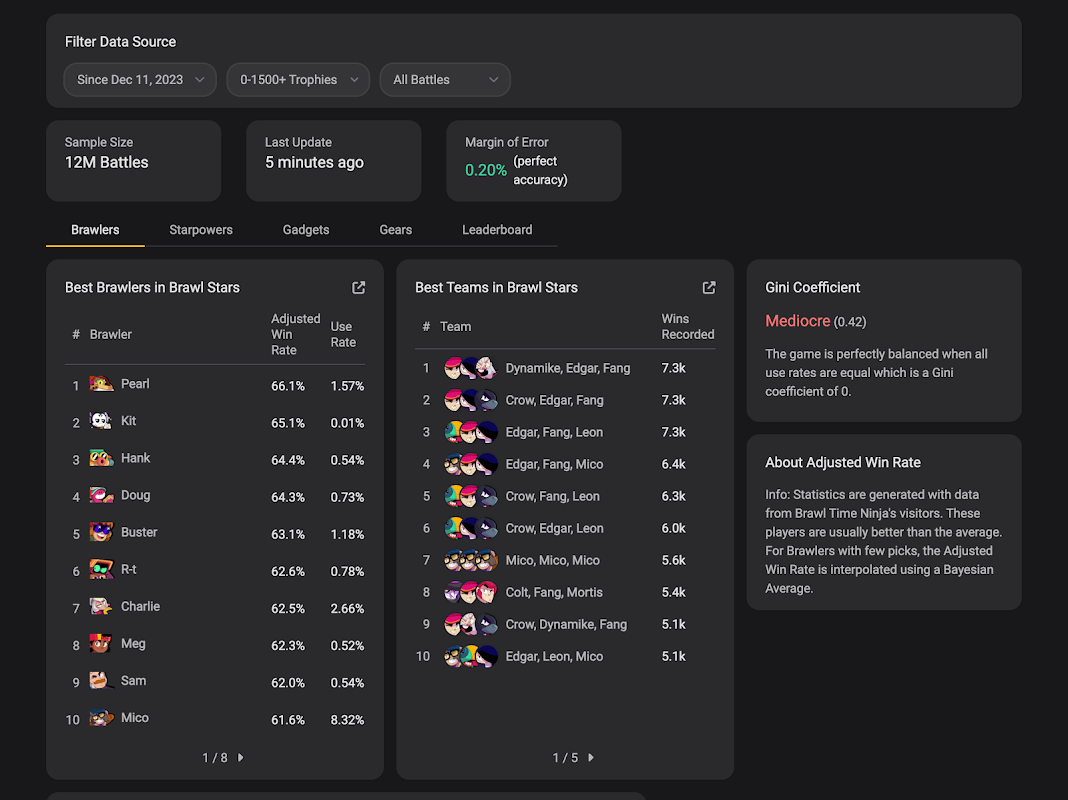The height and width of the screenshot is (800, 1068).
Task: Switch to the Gears tab
Action: point(396,230)
